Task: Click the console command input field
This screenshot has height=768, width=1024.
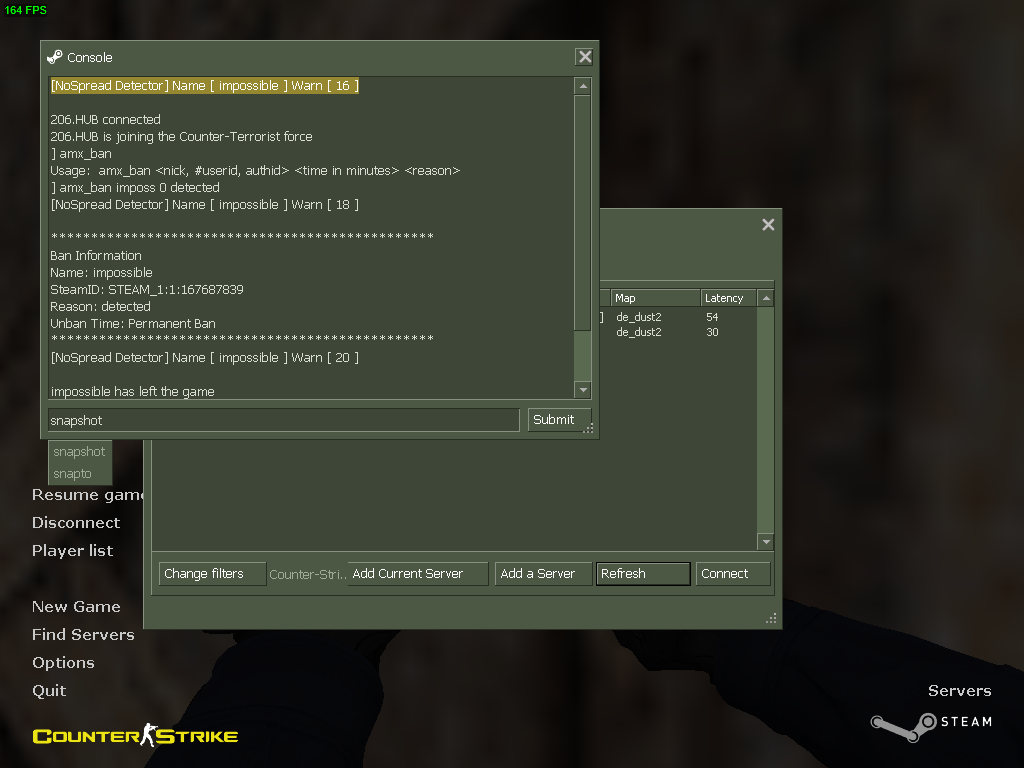Action: (x=284, y=420)
